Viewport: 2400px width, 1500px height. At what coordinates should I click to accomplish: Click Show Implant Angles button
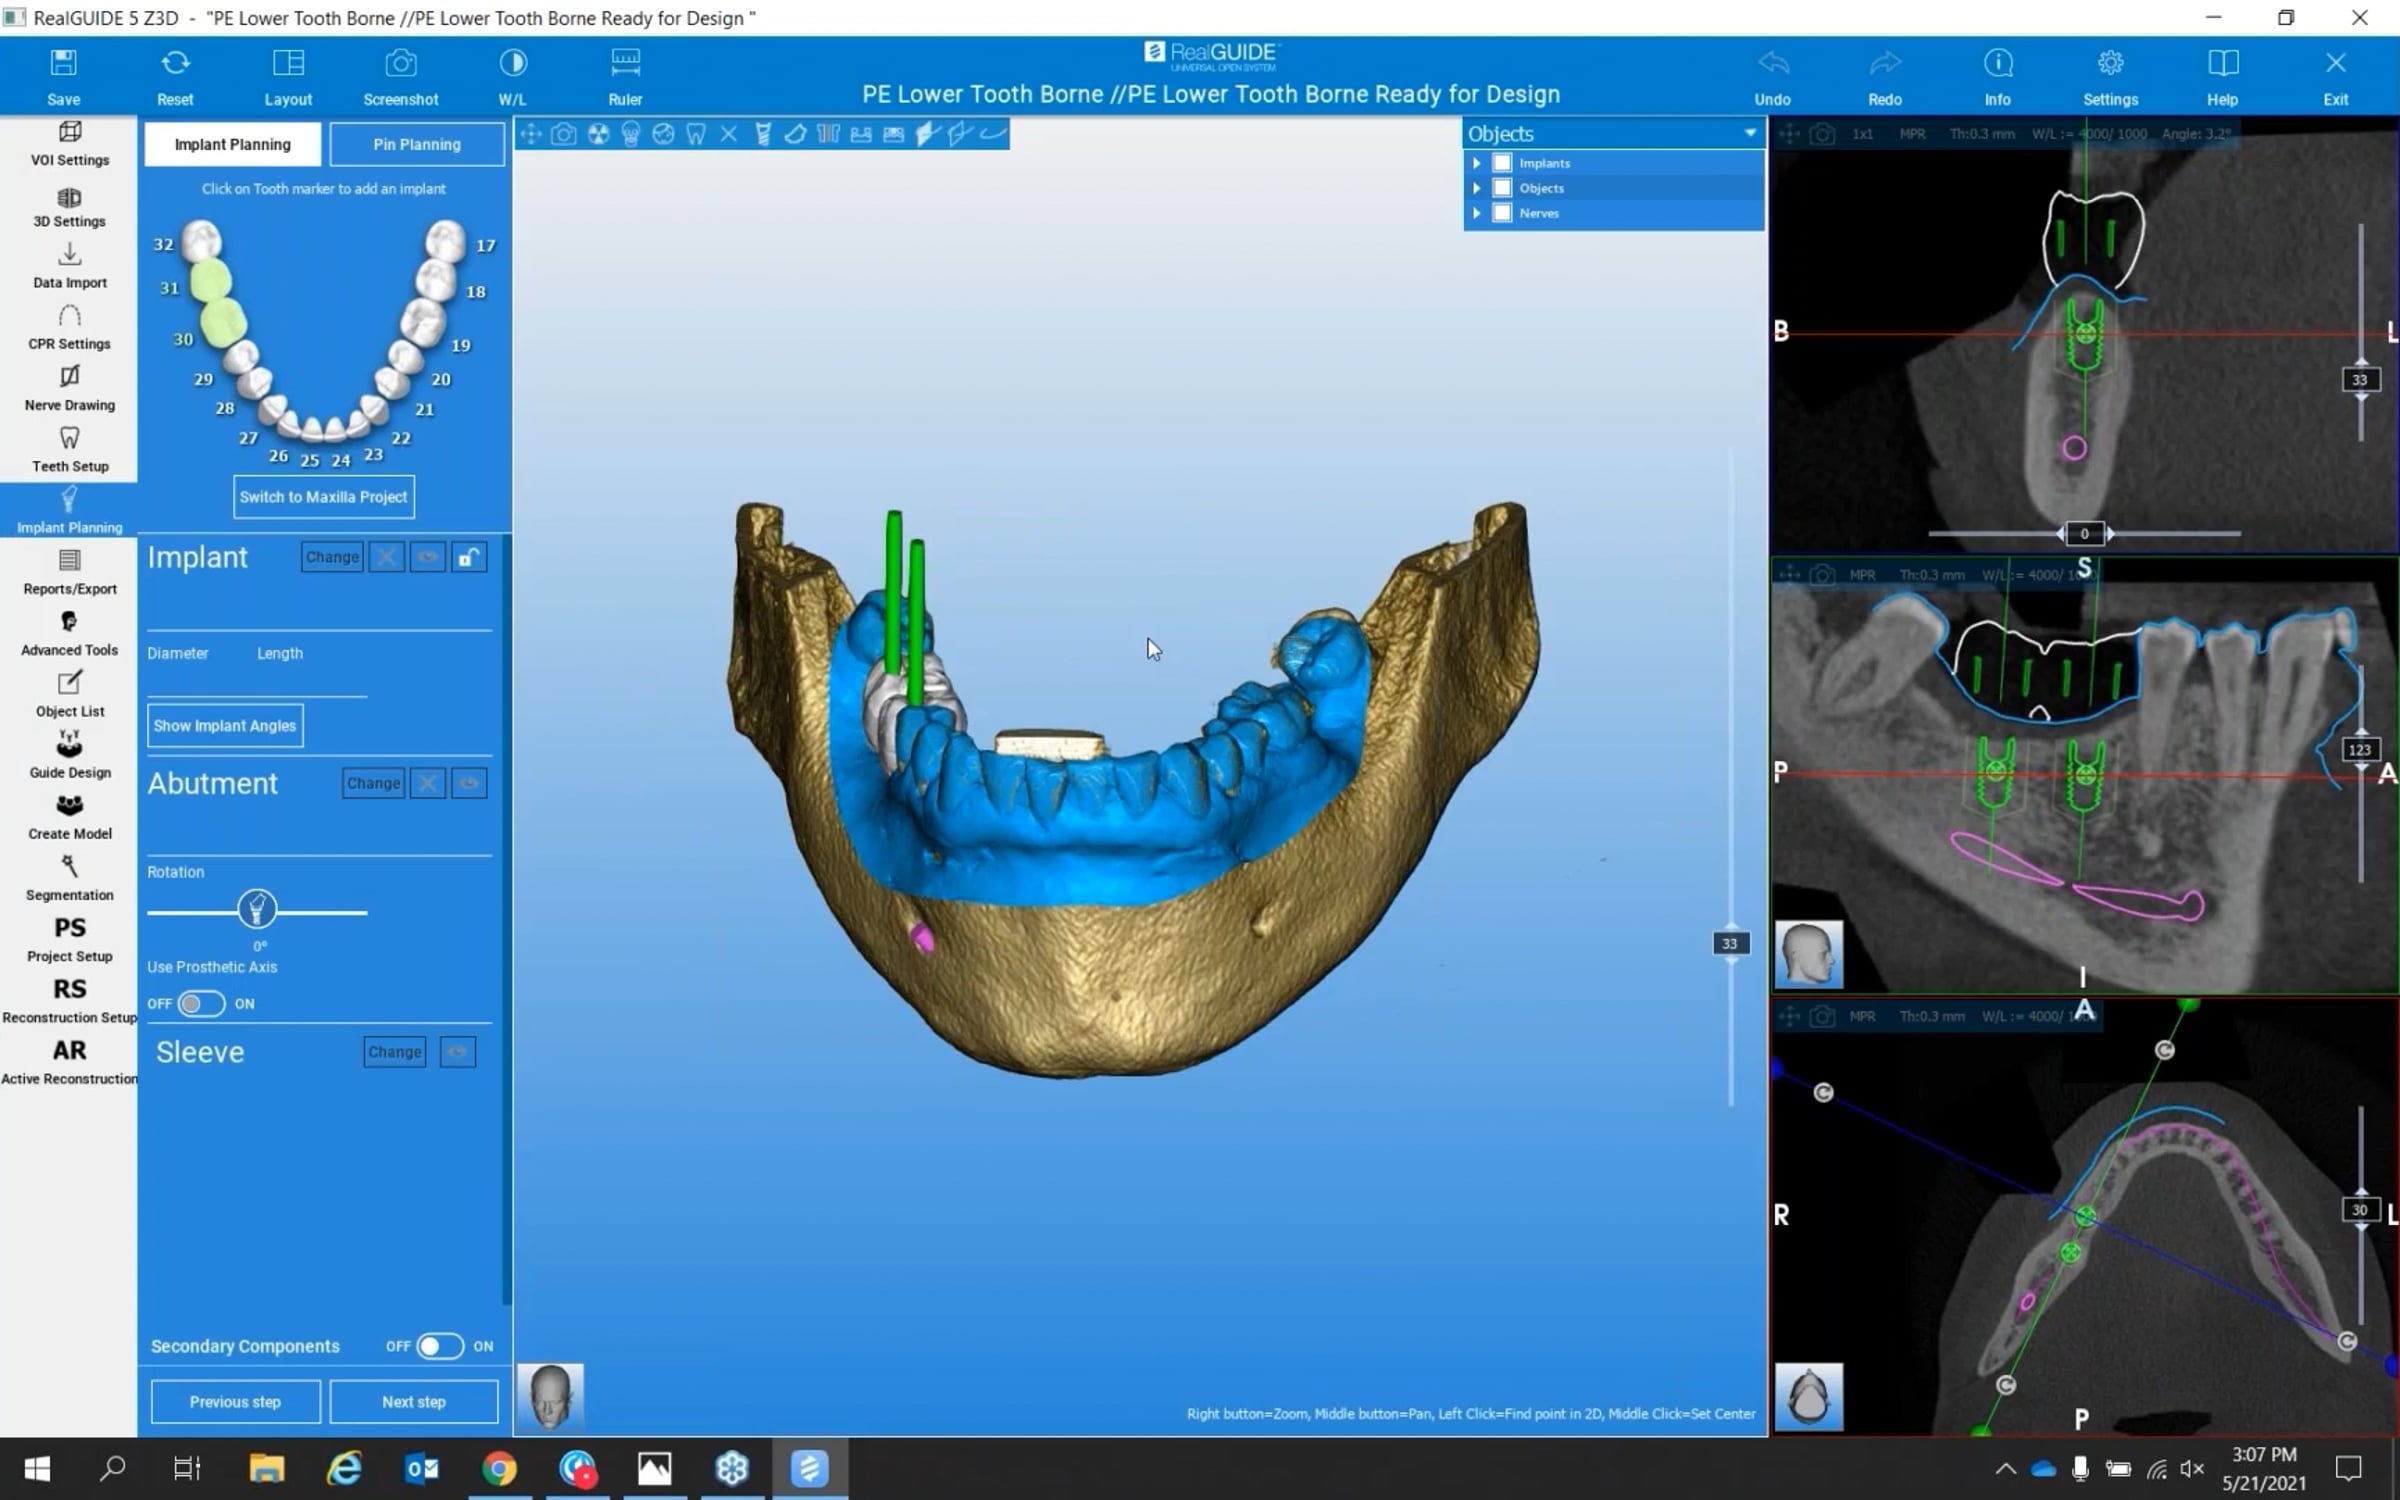click(225, 726)
